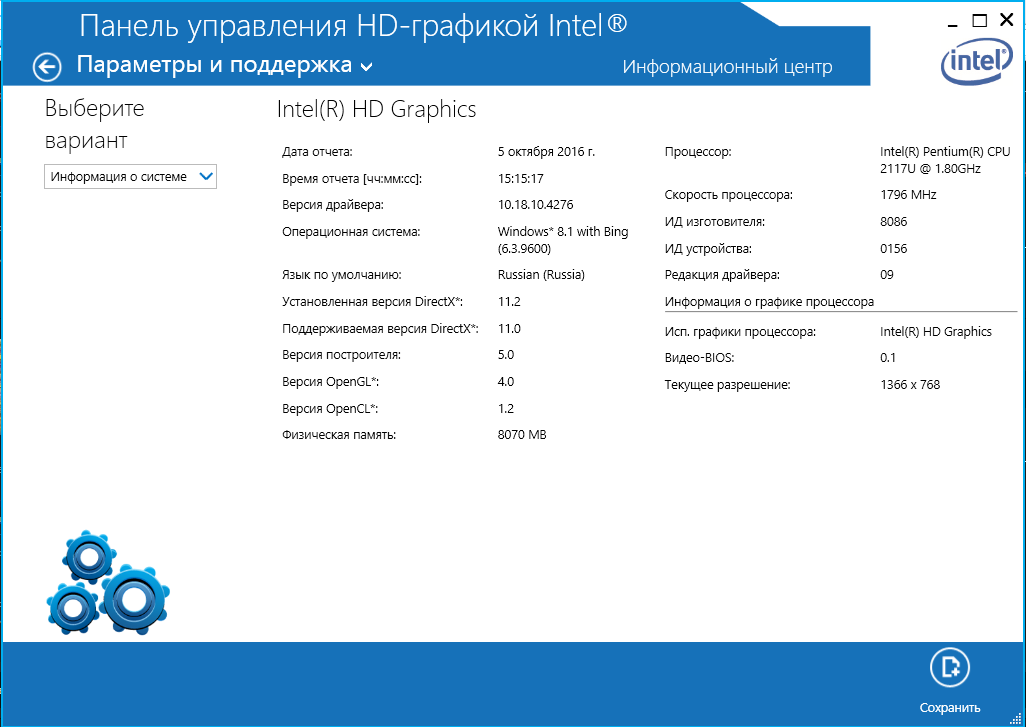The height and width of the screenshot is (727, 1026).
Task: Click the driver revision value 09
Action: click(887, 275)
